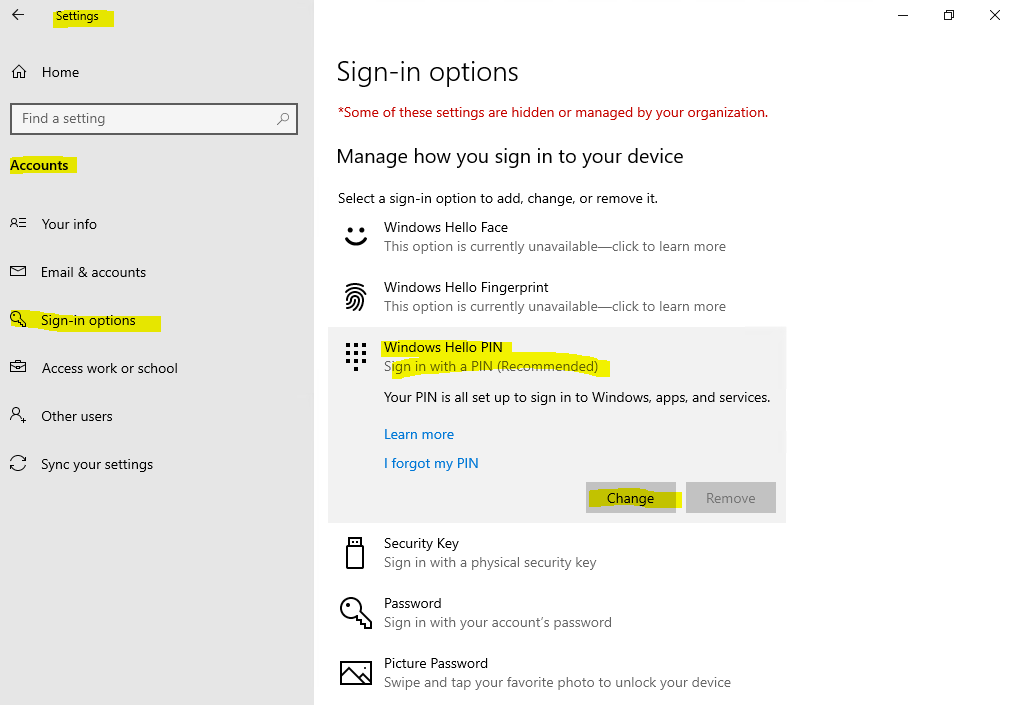1011x705 pixels.
Task: Open the Learn more link
Action: pyautogui.click(x=419, y=434)
